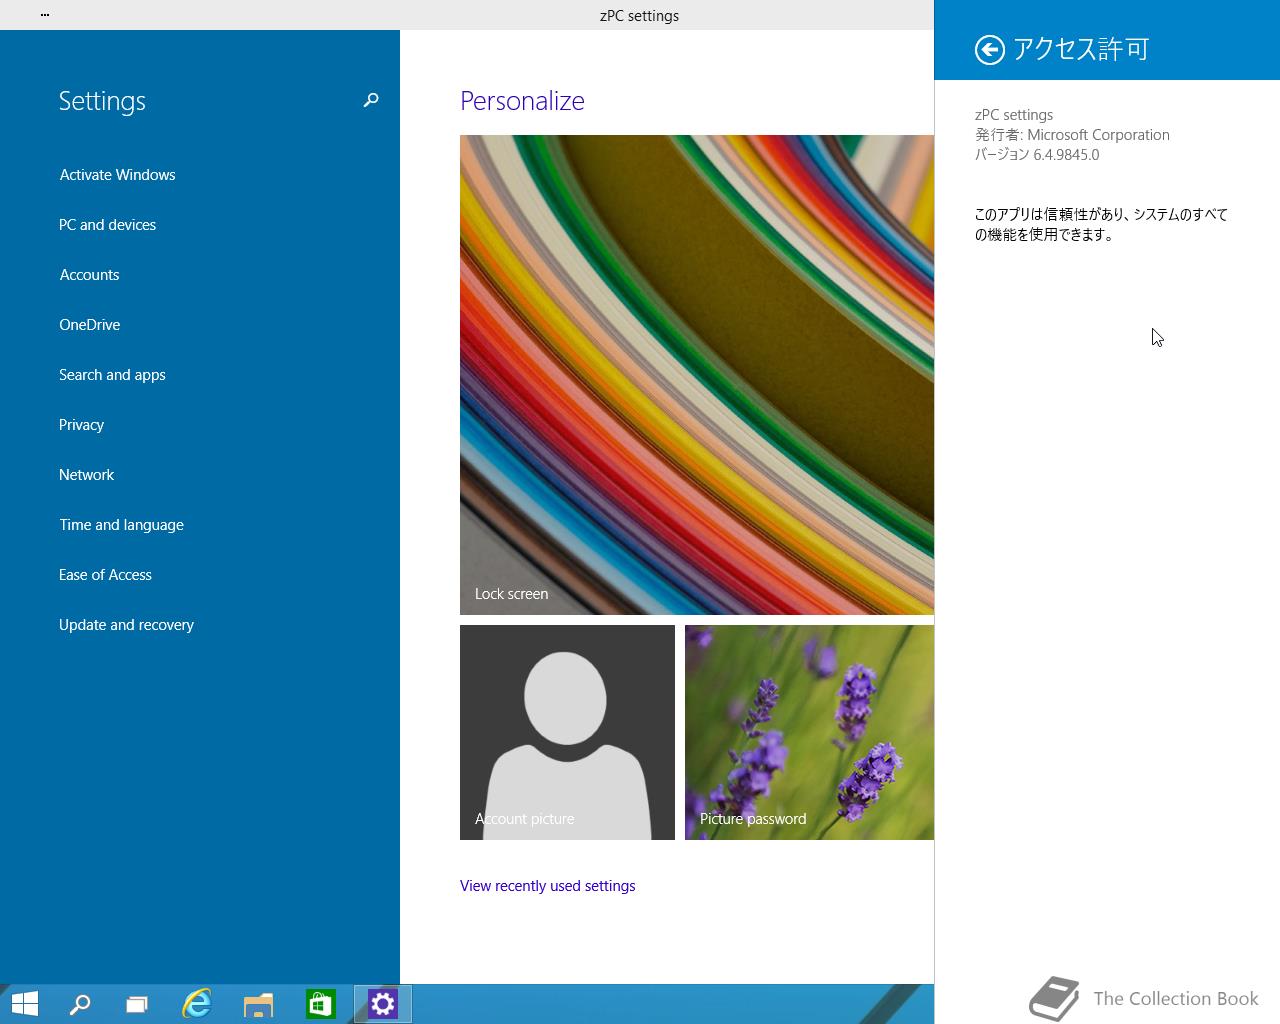Click the search icon next to Settings
The width and height of the screenshot is (1280, 1024).
point(371,100)
